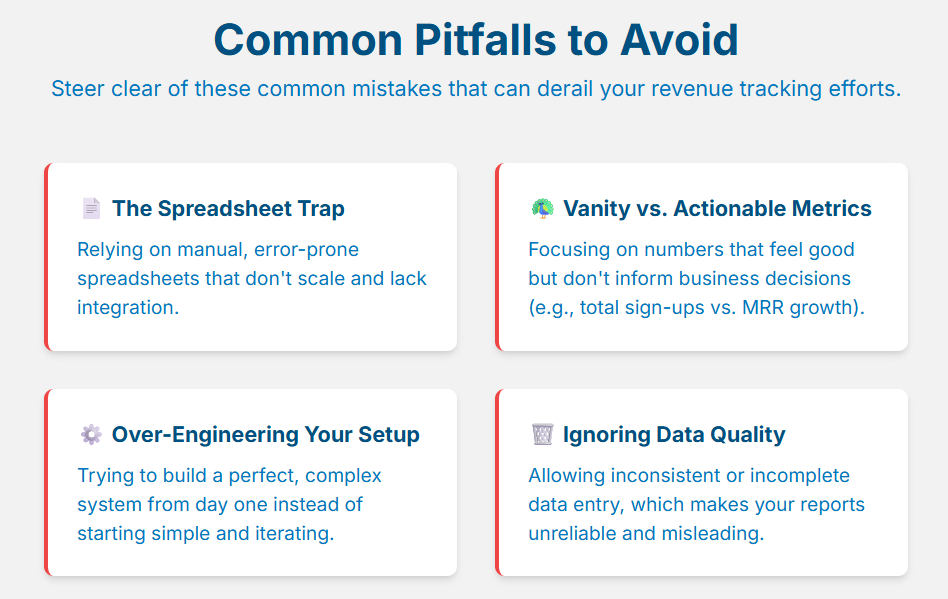Click the "Focusing on numbers that feel good" line
The width and height of the screenshot is (948, 599).
[691, 249]
